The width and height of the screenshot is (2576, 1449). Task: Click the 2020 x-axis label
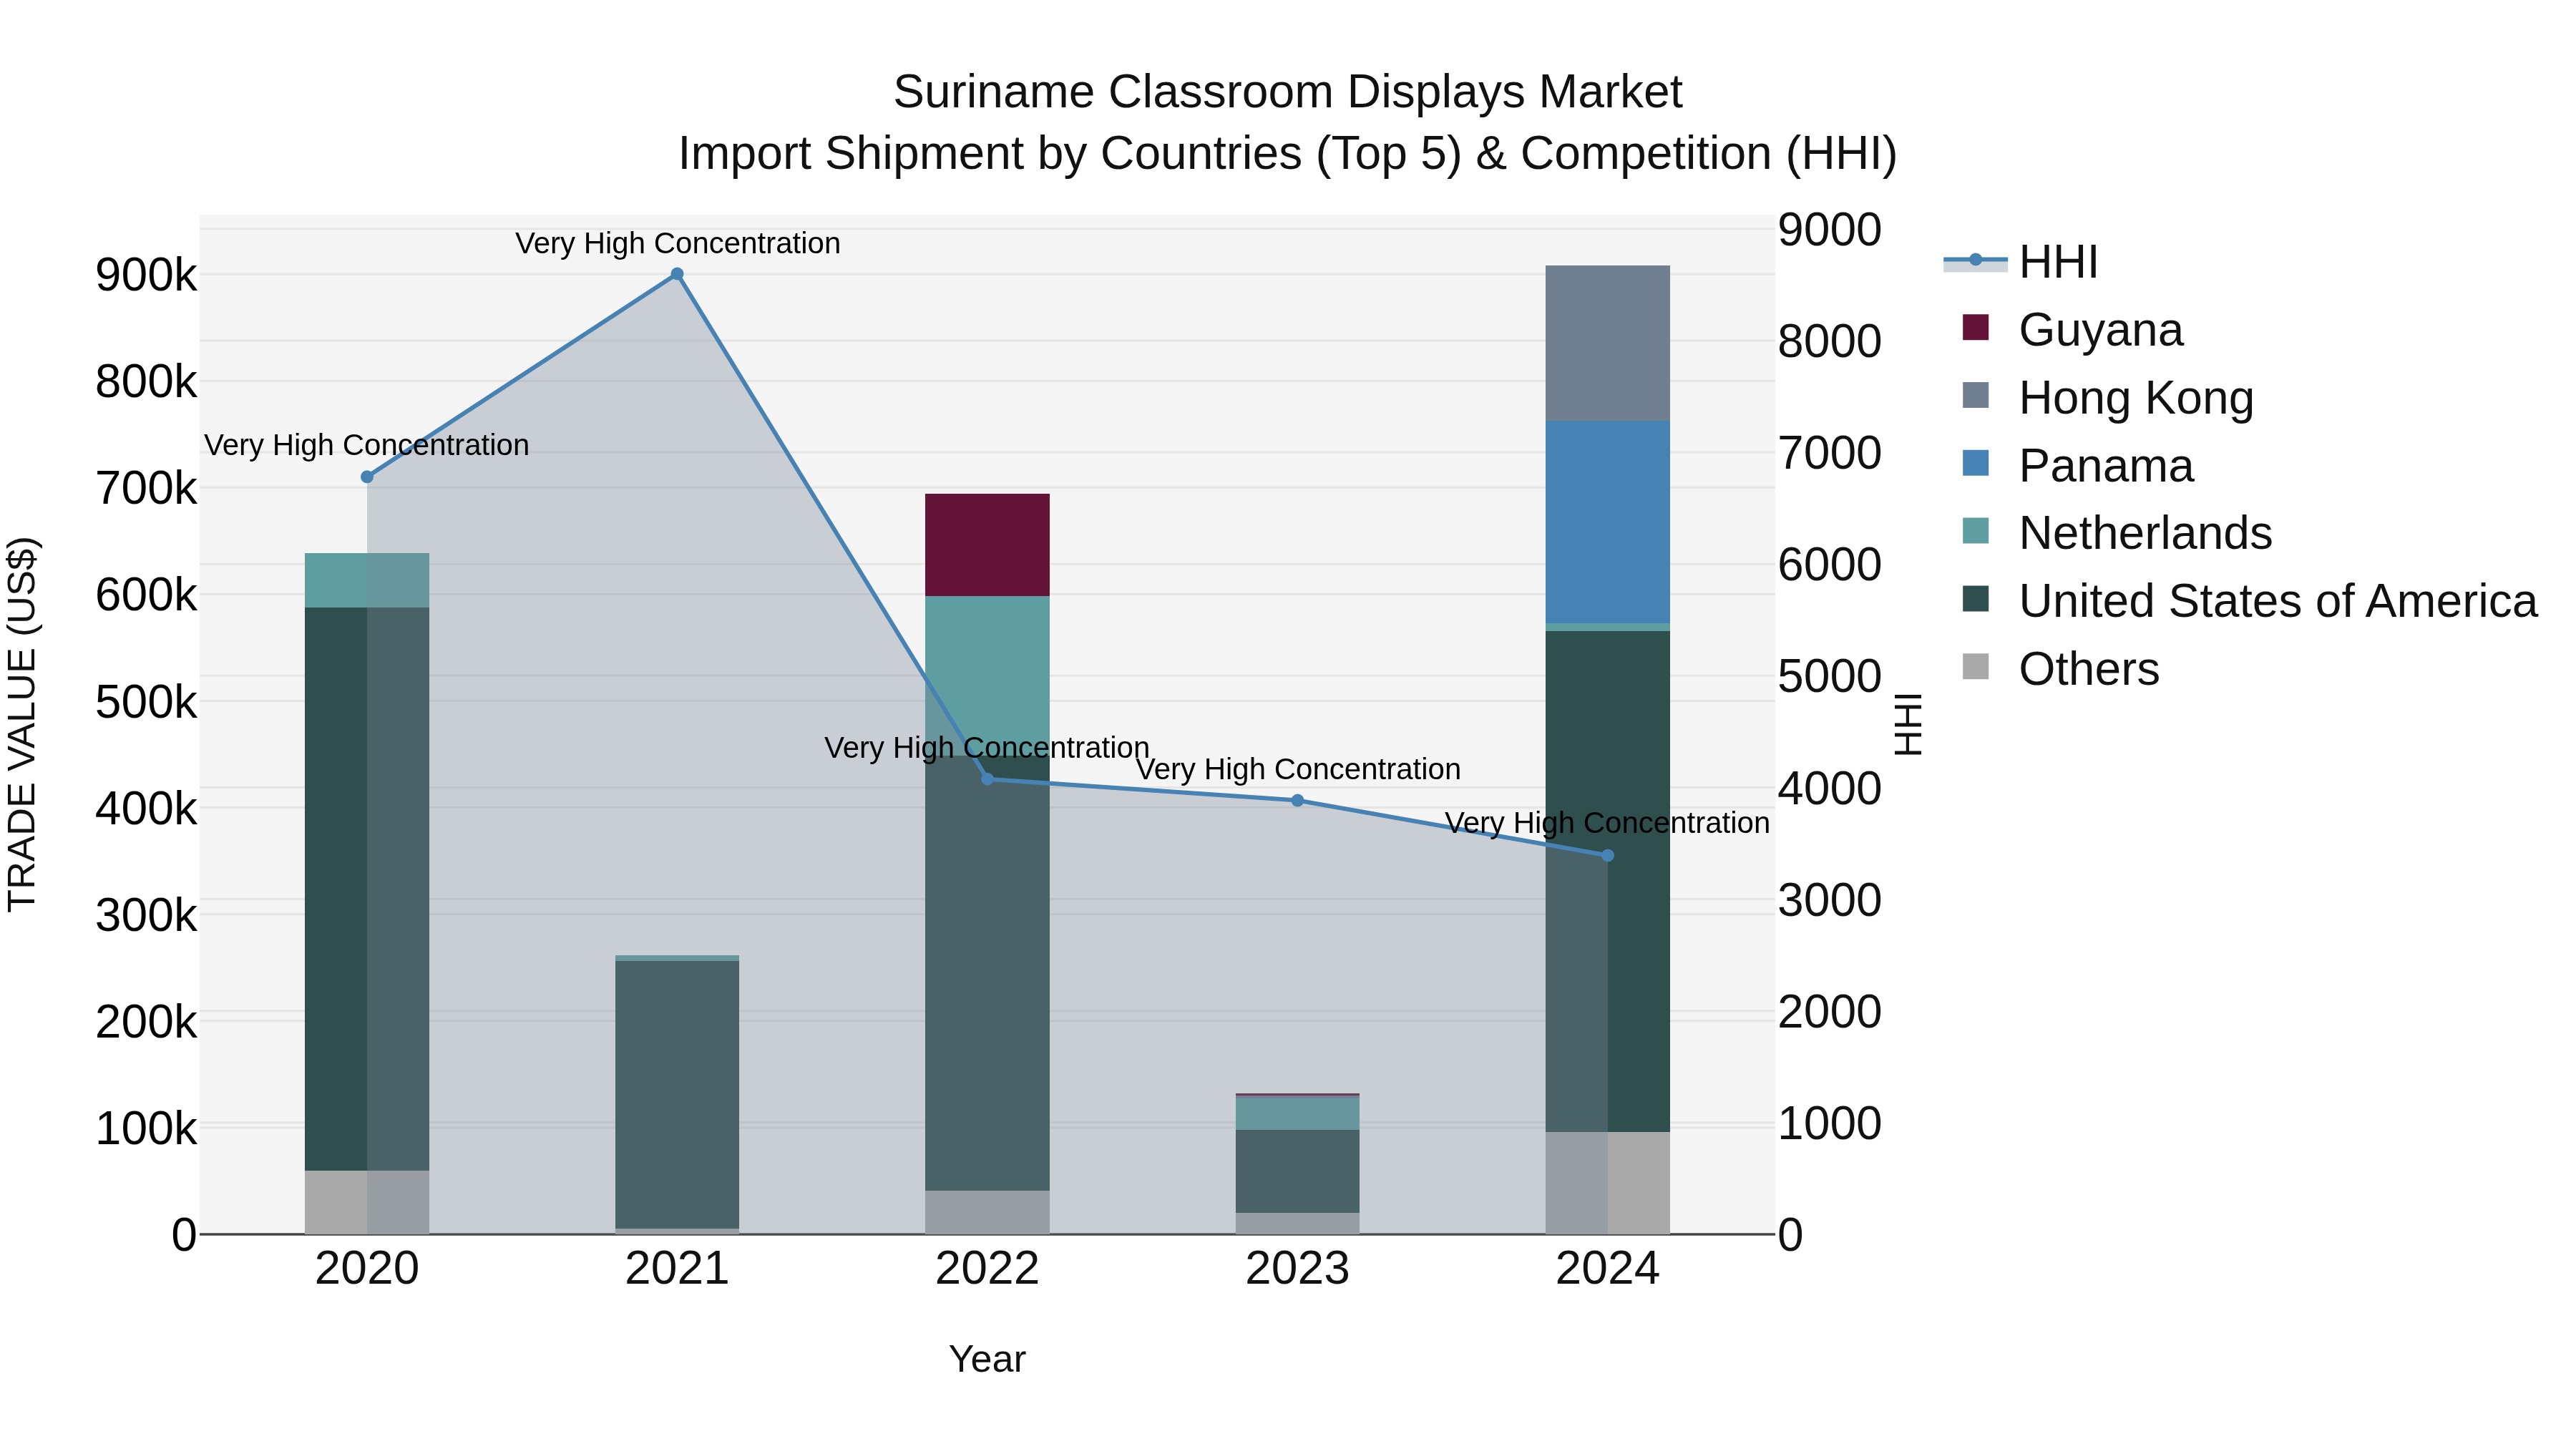pyautogui.click(x=367, y=1269)
